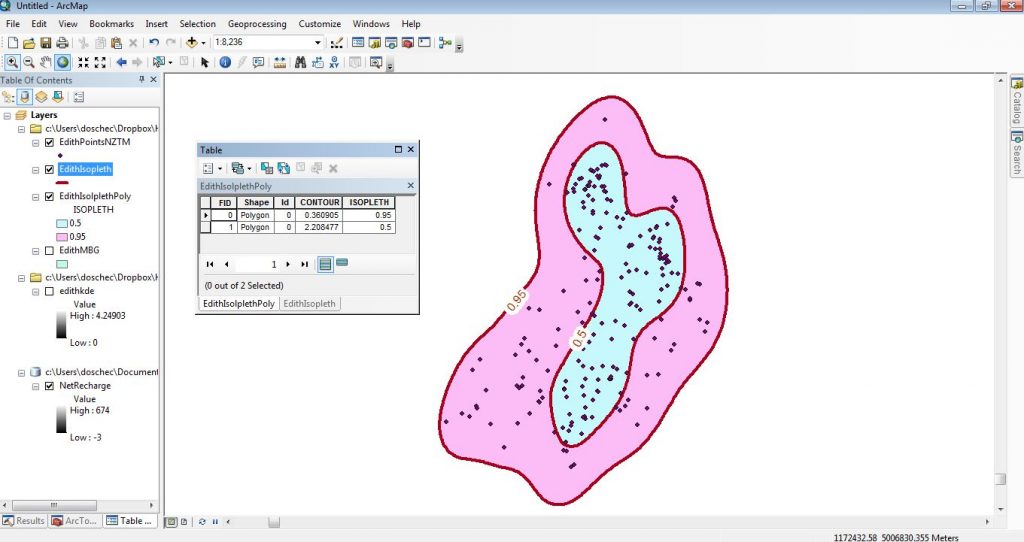This screenshot has width=1024, height=542.
Task: Click Switch Selection icon in Table window
Action: [x=283, y=168]
